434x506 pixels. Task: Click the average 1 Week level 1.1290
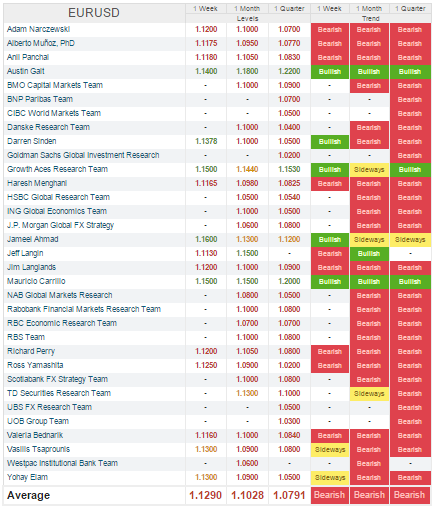coord(206,495)
